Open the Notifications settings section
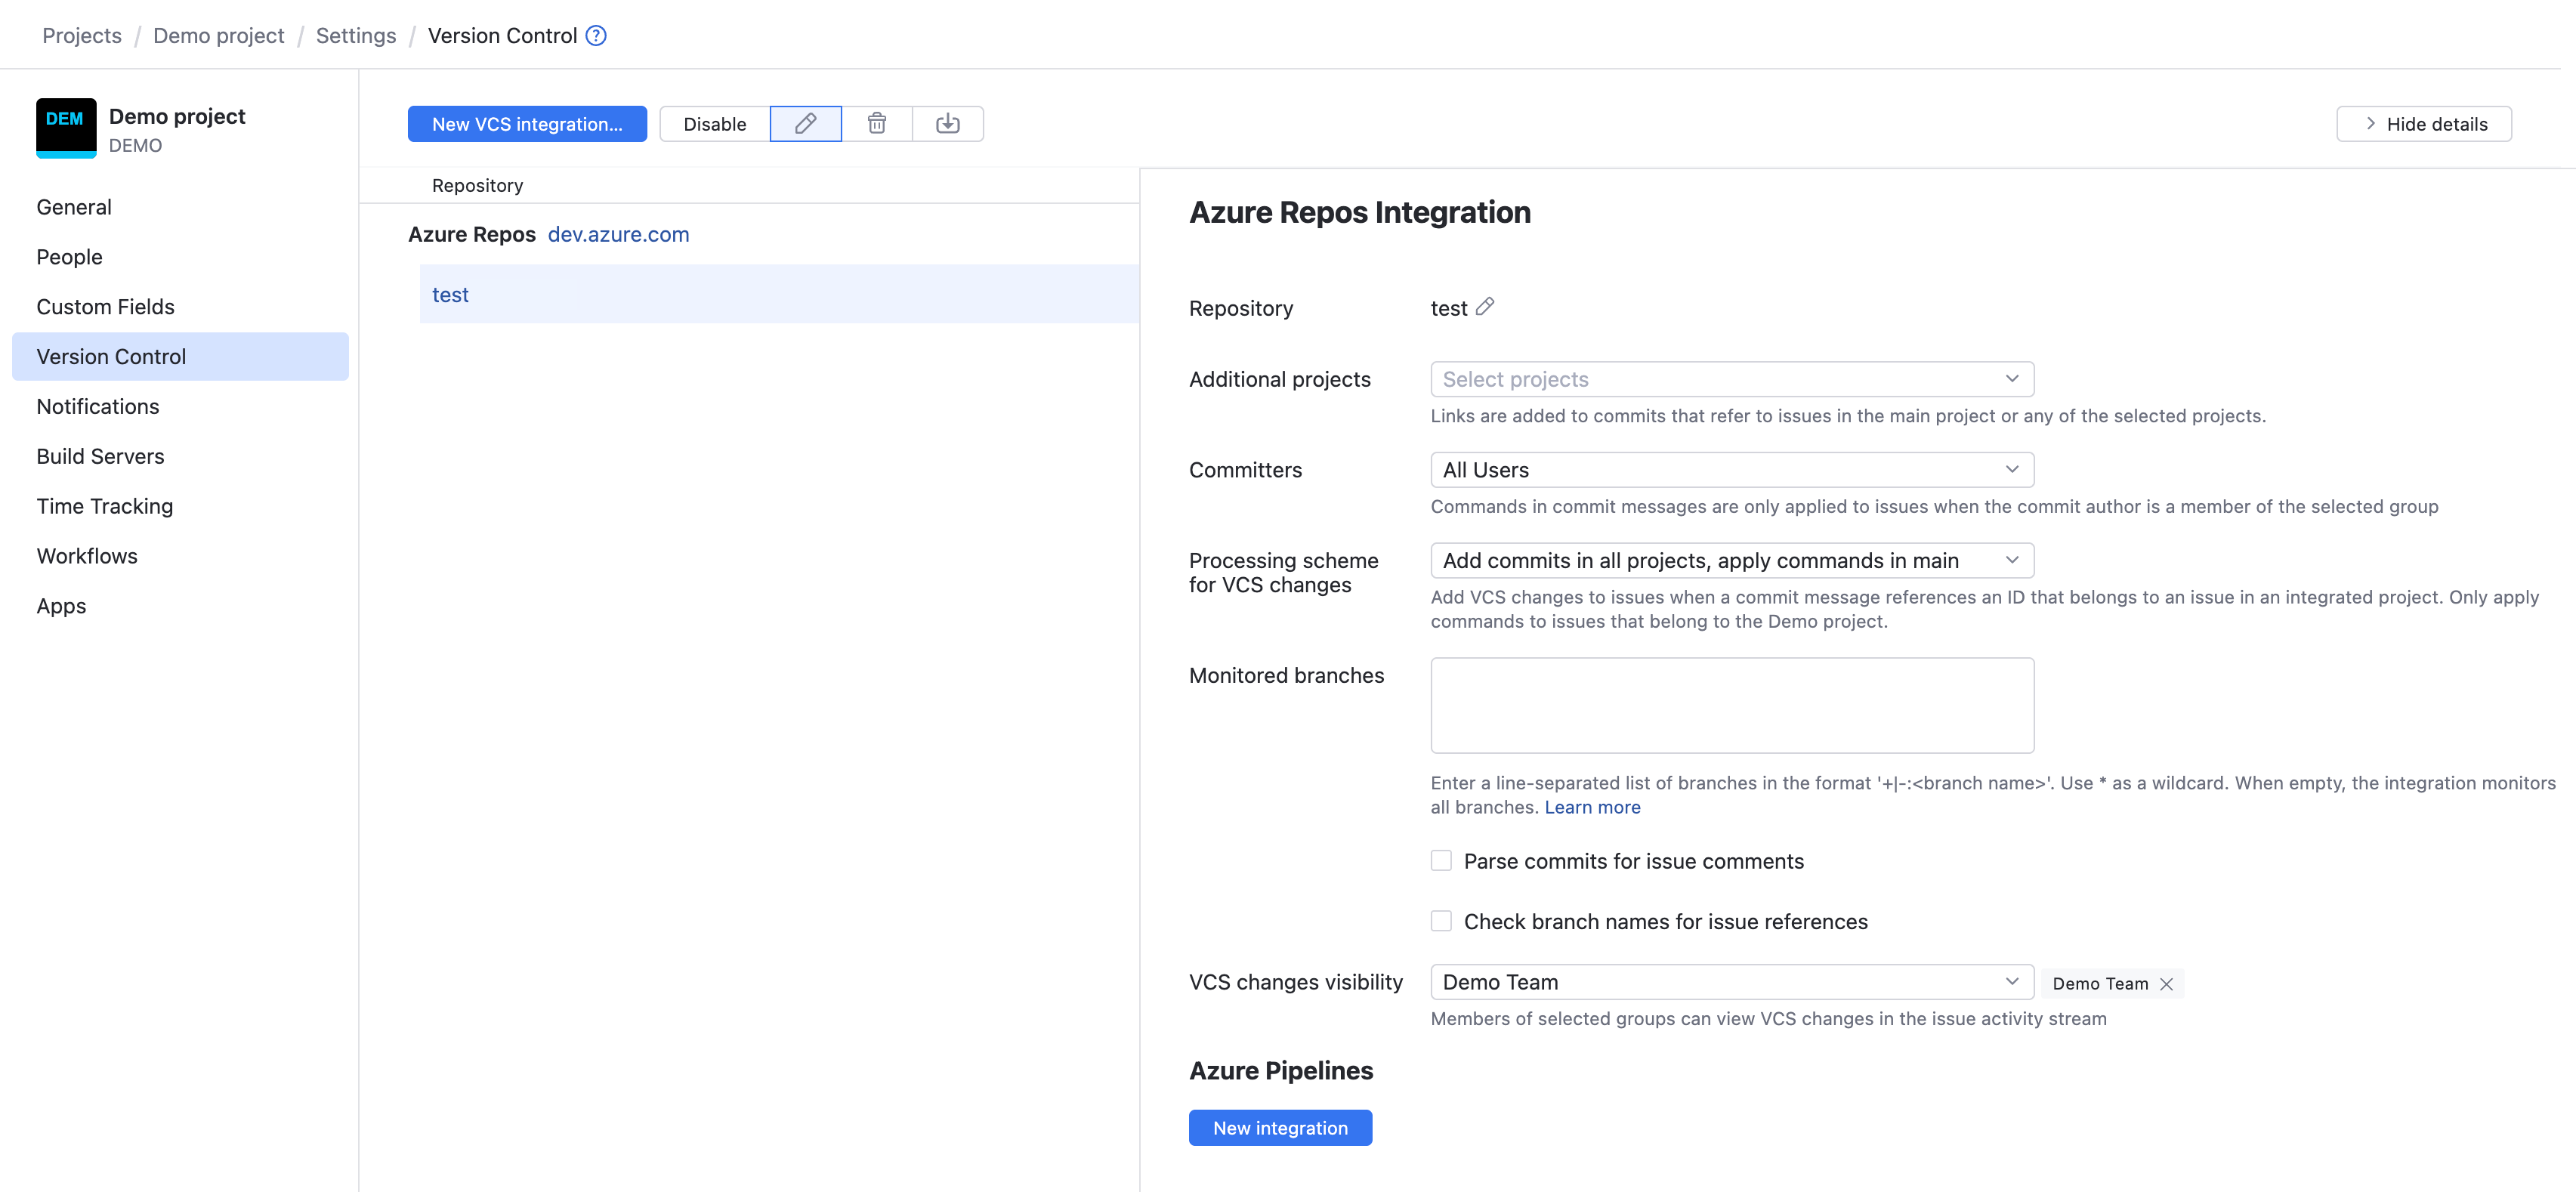Image resolution: width=2576 pixels, height=1192 pixels. tap(180, 407)
